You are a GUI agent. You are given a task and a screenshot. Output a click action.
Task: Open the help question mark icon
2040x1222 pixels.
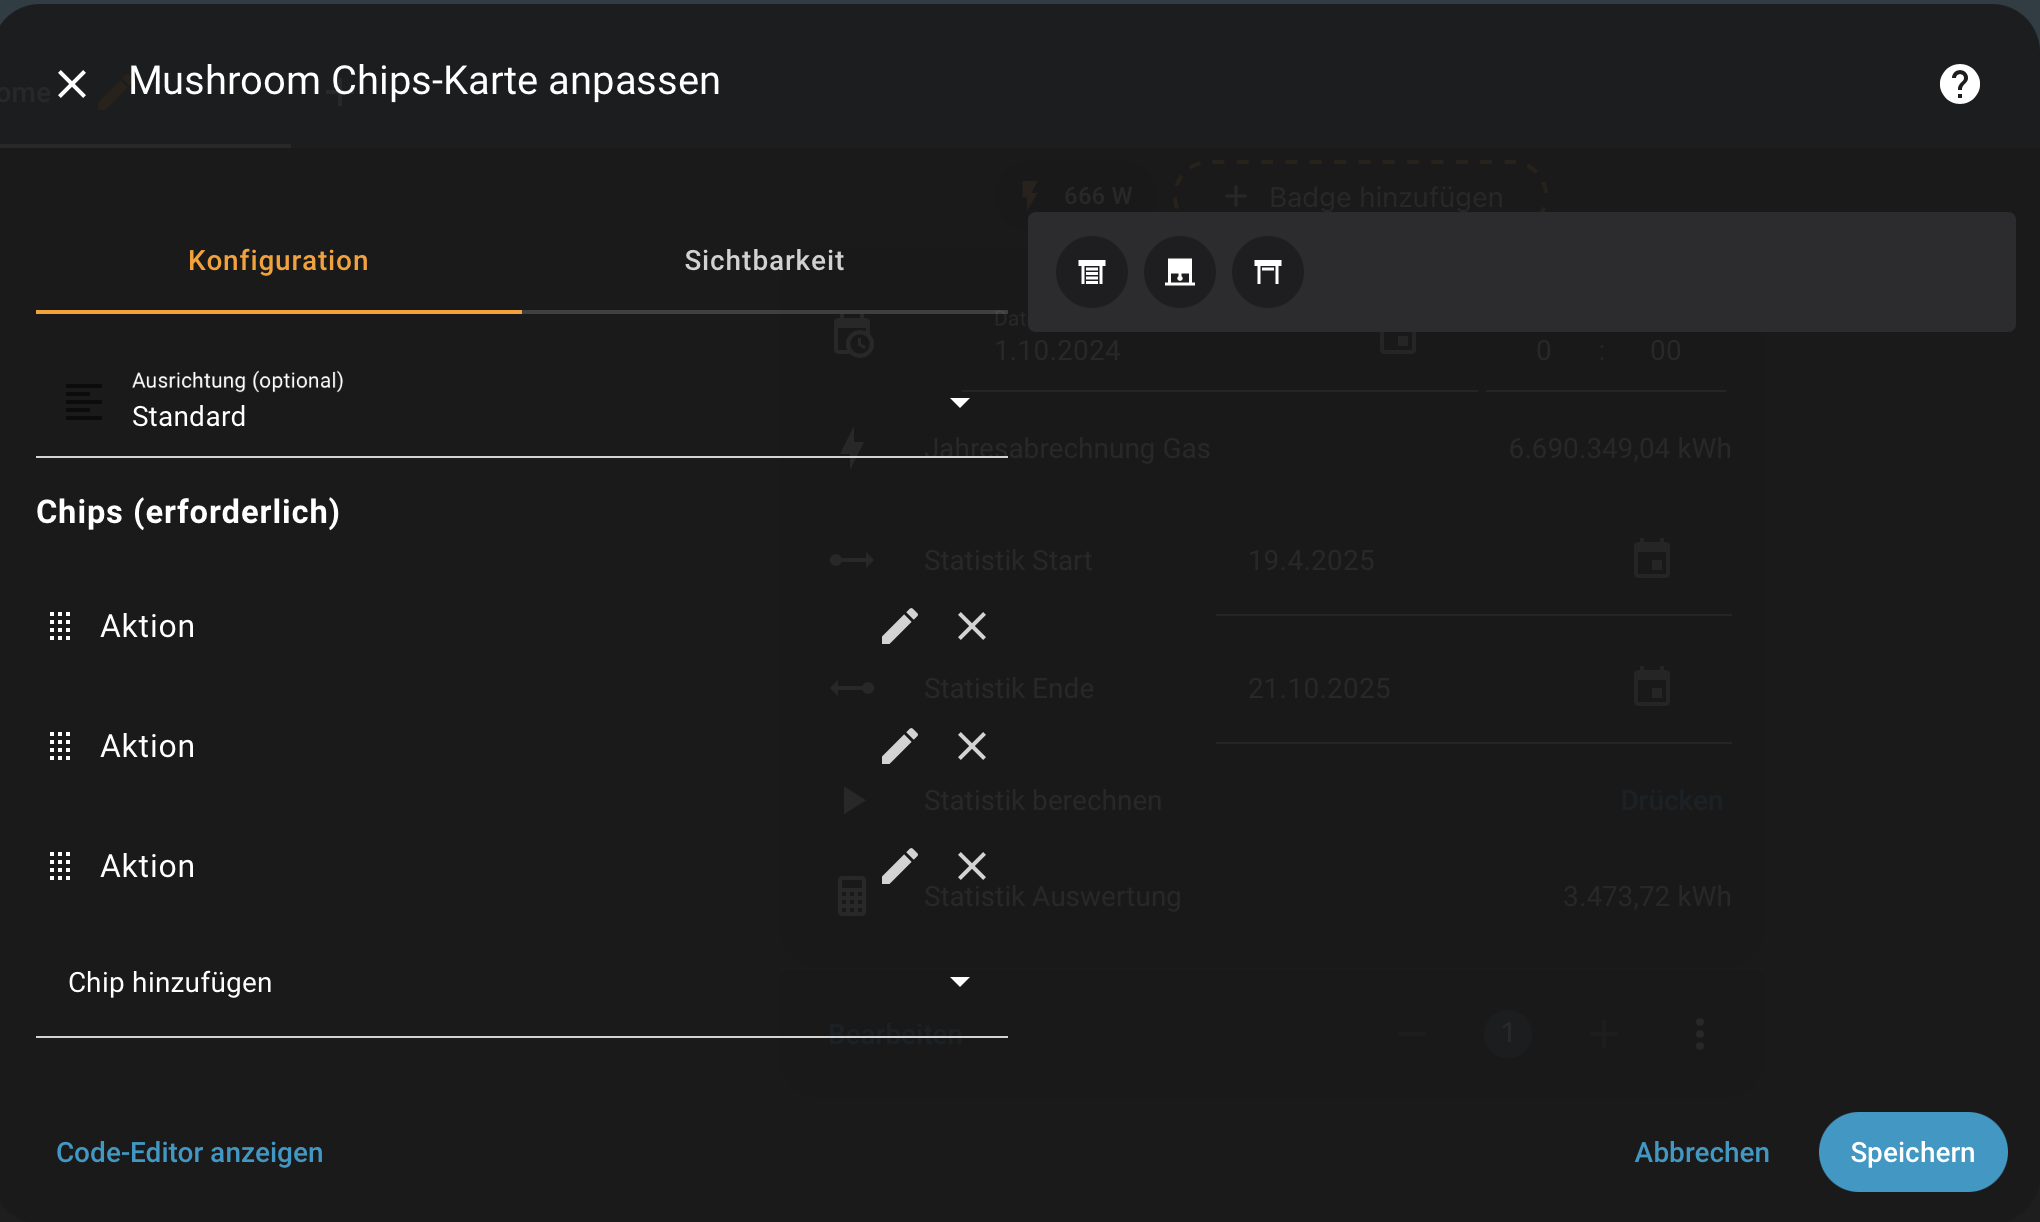(1959, 84)
